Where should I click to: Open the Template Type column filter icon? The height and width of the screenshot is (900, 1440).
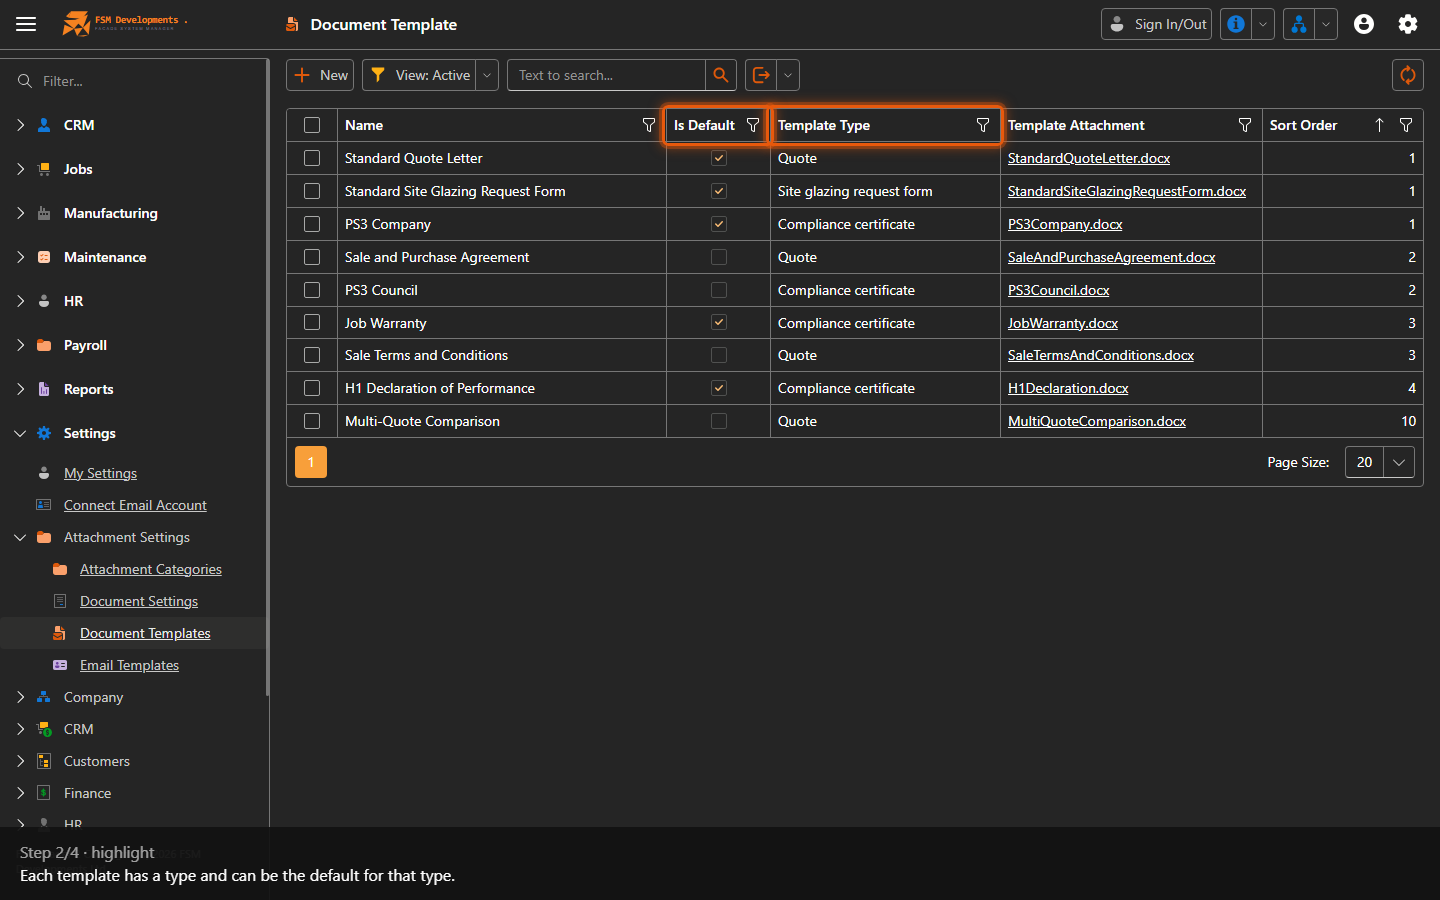point(983,125)
